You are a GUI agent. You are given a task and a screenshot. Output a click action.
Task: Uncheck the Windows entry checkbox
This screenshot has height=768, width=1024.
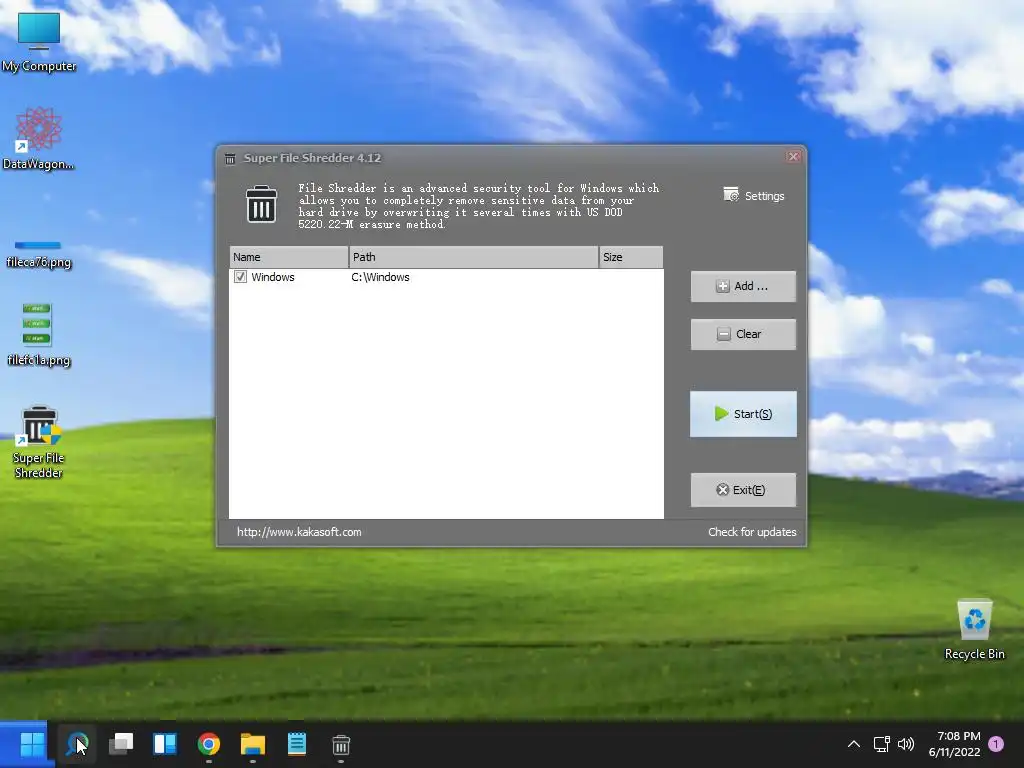point(240,277)
